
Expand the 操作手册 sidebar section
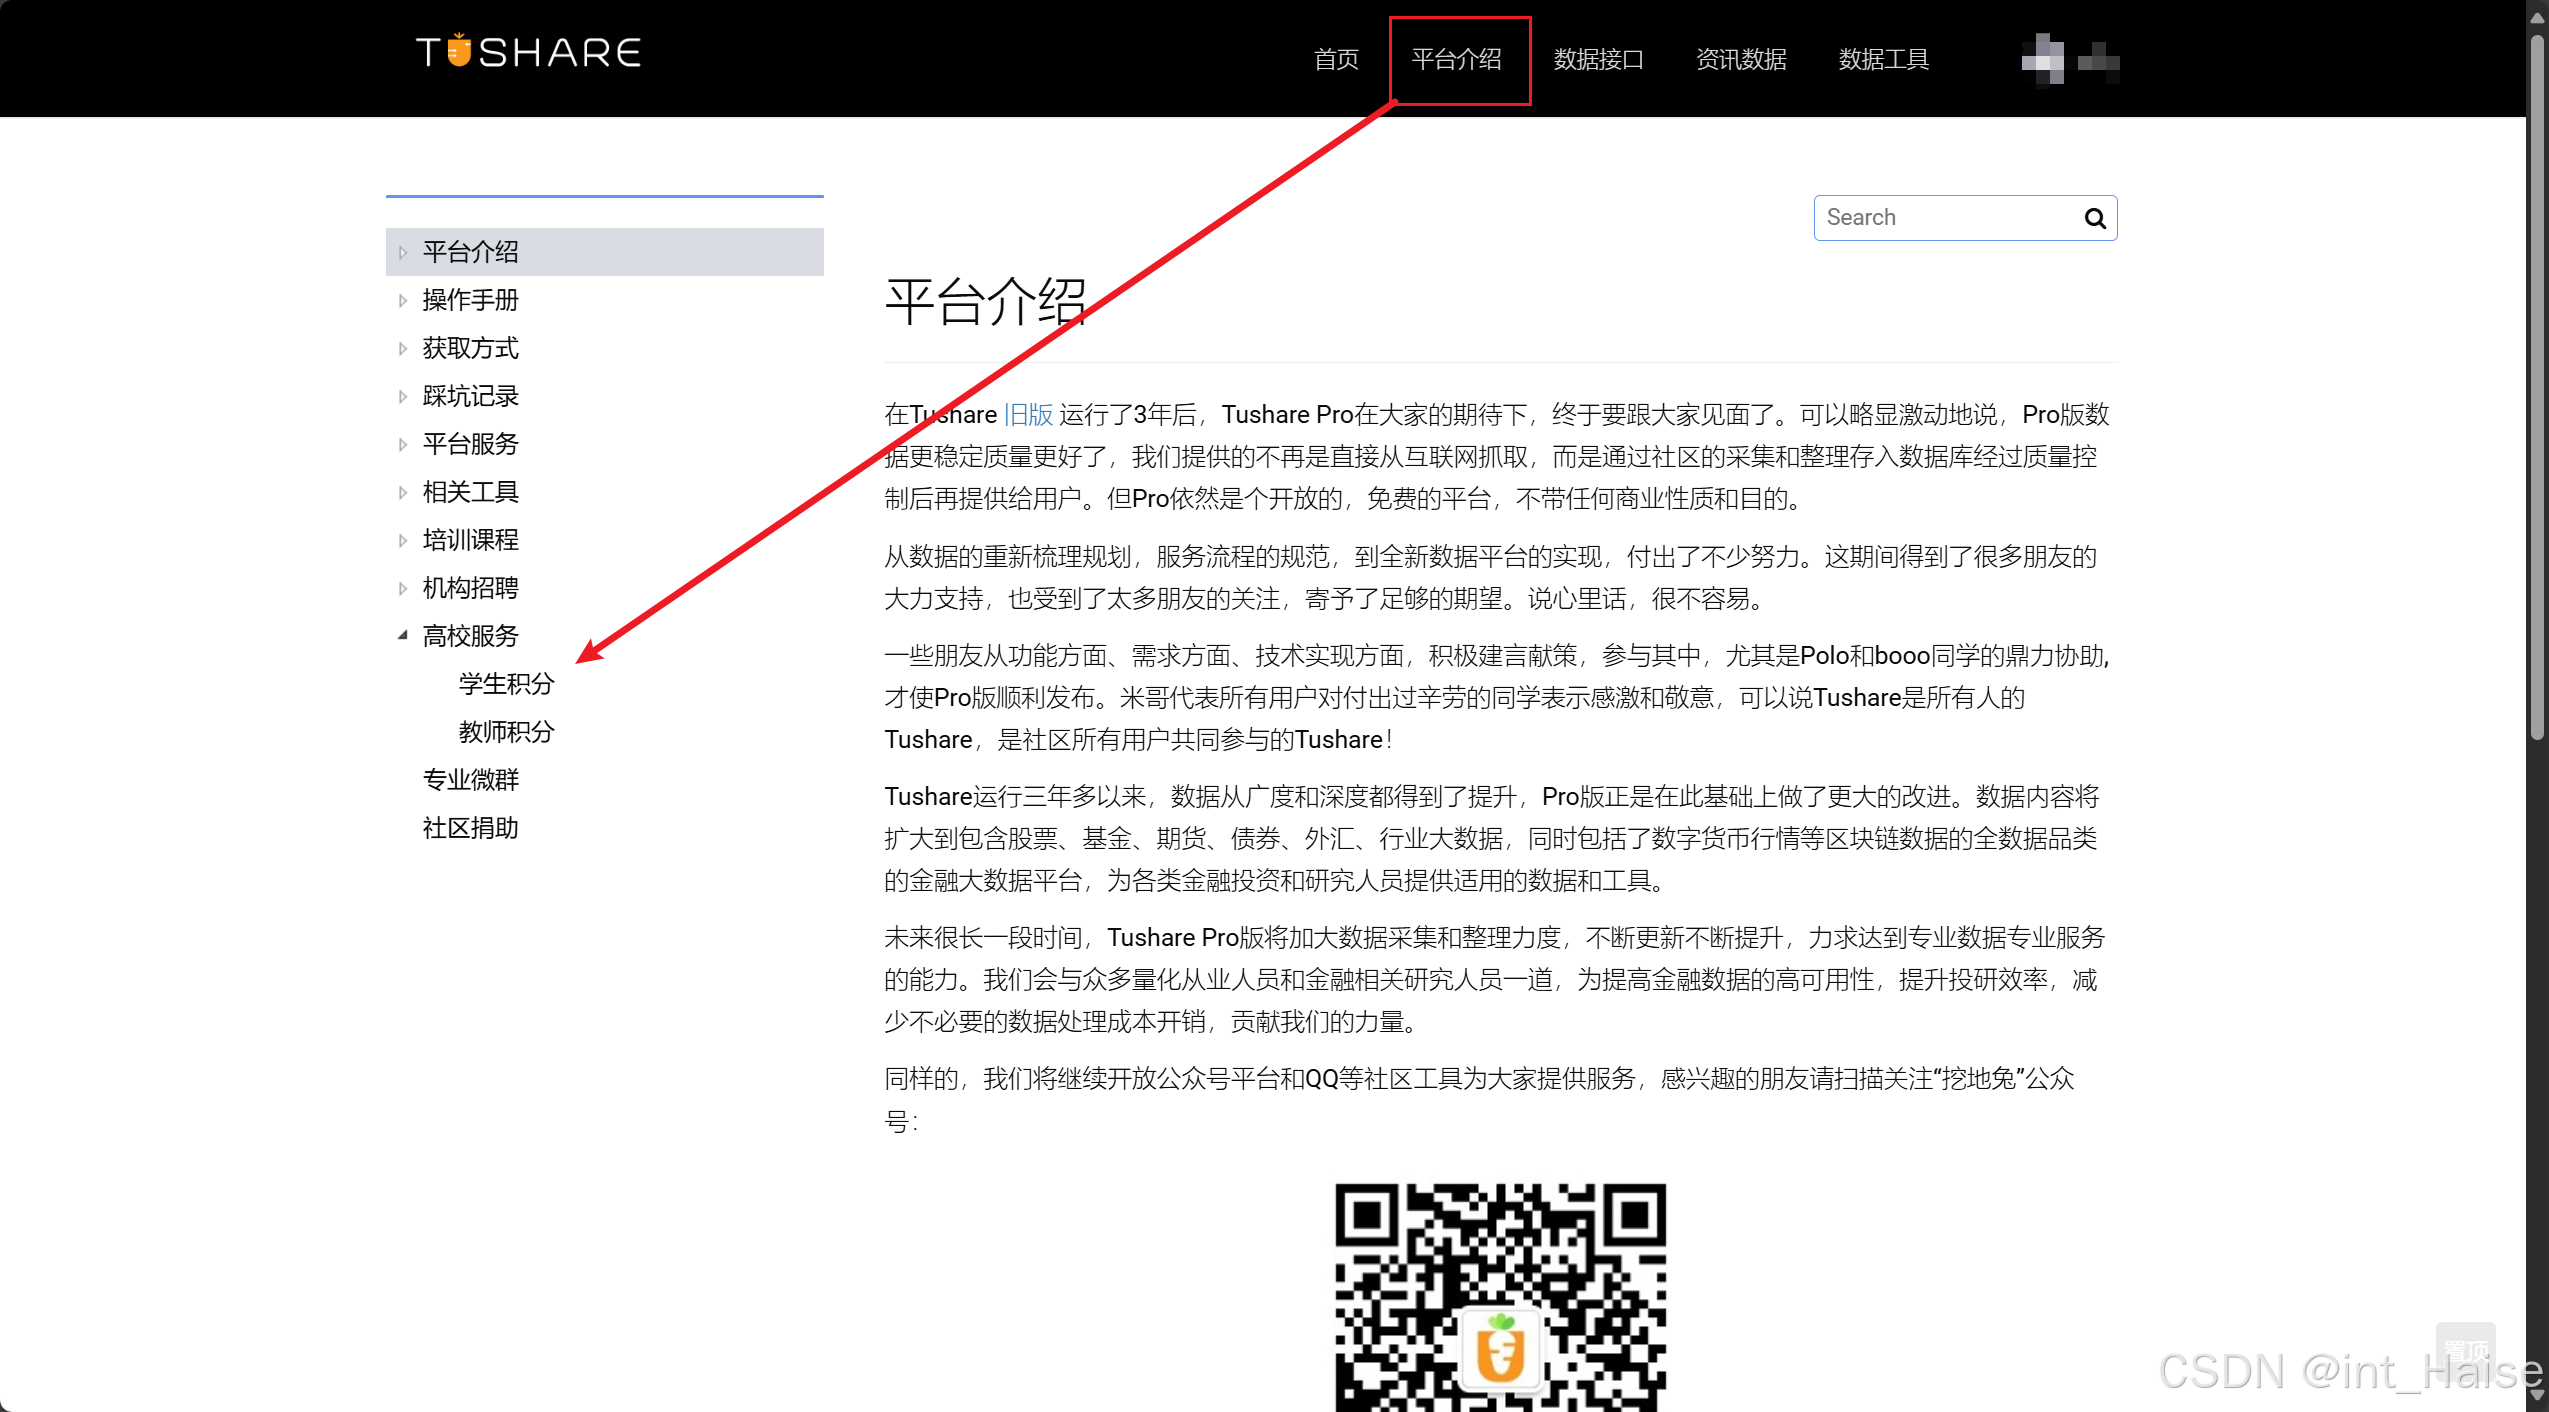[x=403, y=300]
